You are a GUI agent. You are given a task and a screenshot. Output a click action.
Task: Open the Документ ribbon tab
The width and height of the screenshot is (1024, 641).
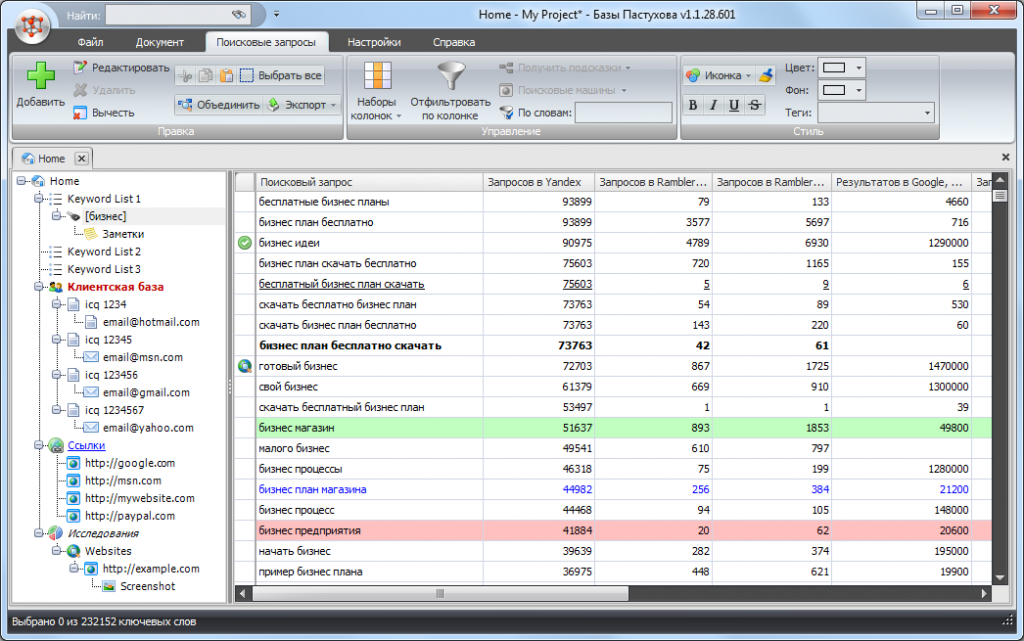tap(159, 42)
